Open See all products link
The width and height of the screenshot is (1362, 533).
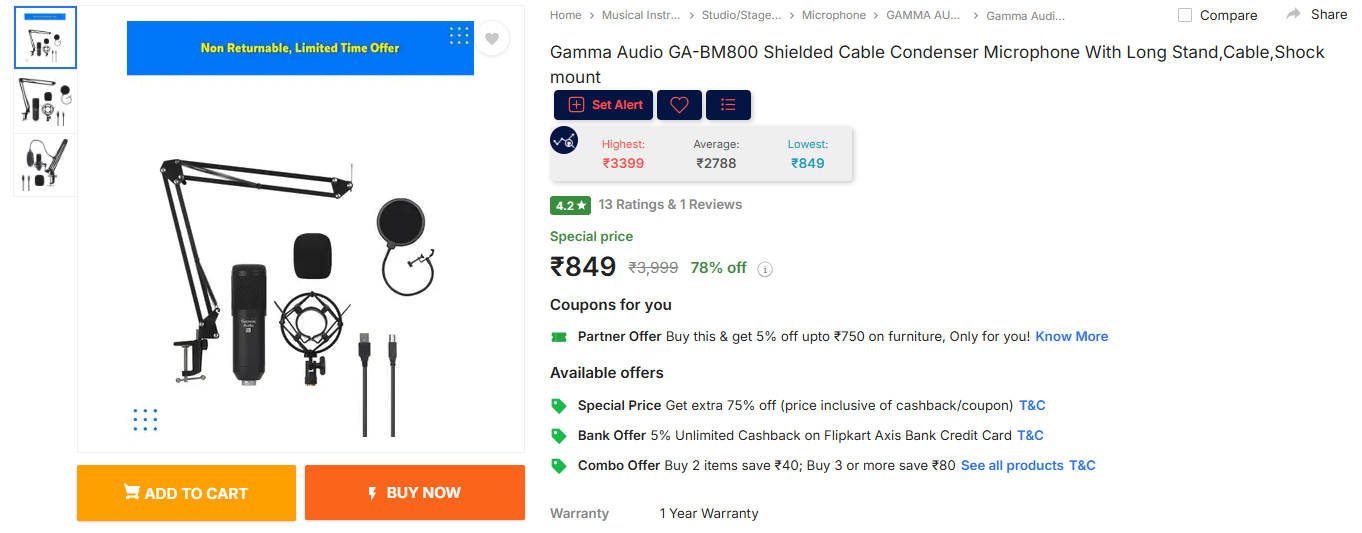coord(1012,466)
